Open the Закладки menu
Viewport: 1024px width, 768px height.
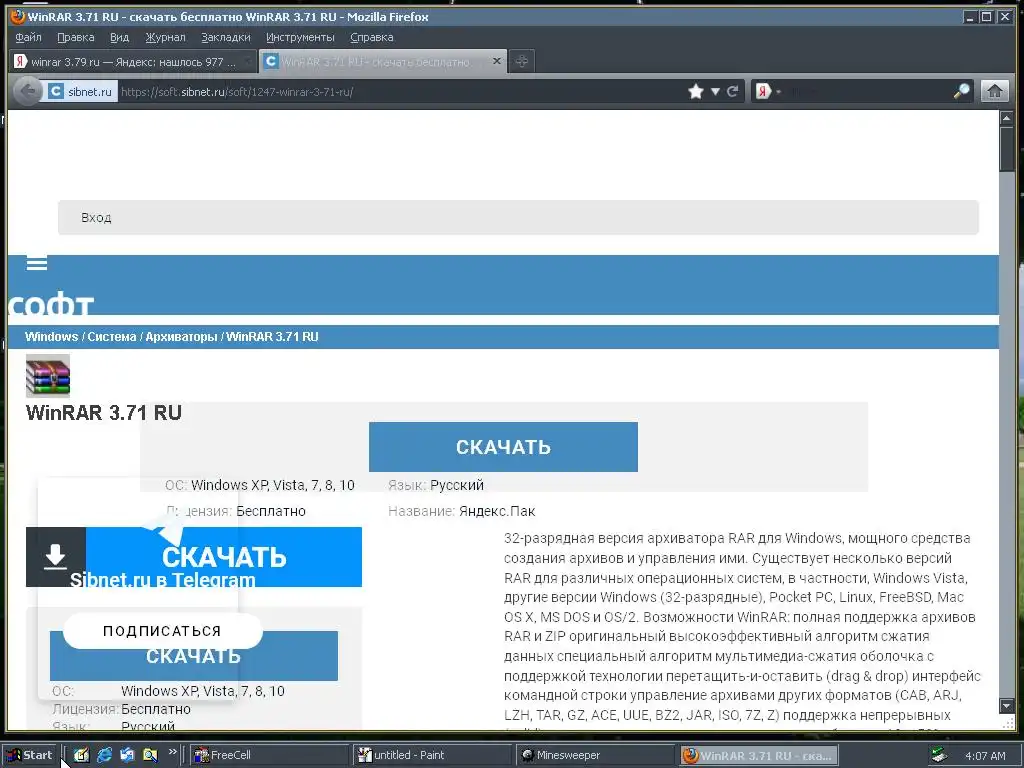click(225, 37)
